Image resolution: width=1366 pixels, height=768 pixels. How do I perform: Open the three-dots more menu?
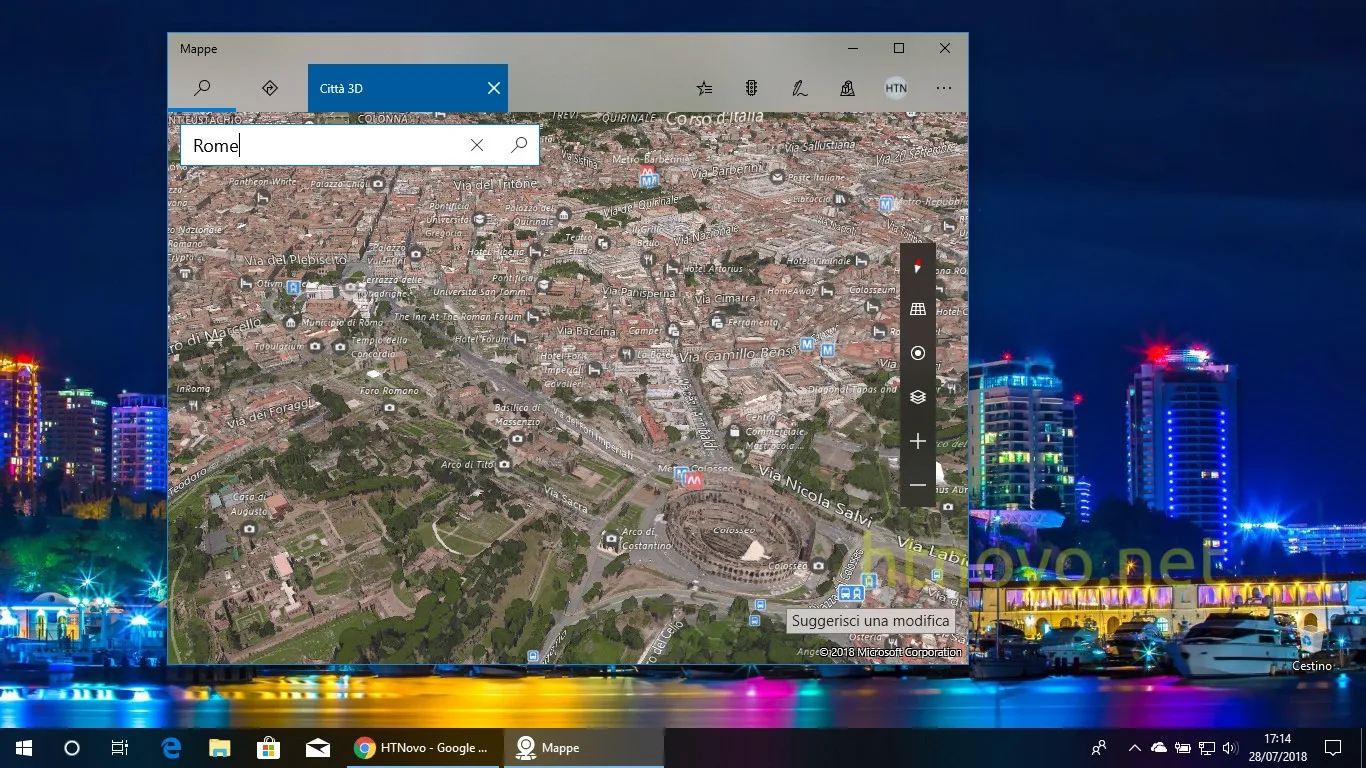(944, 88)
